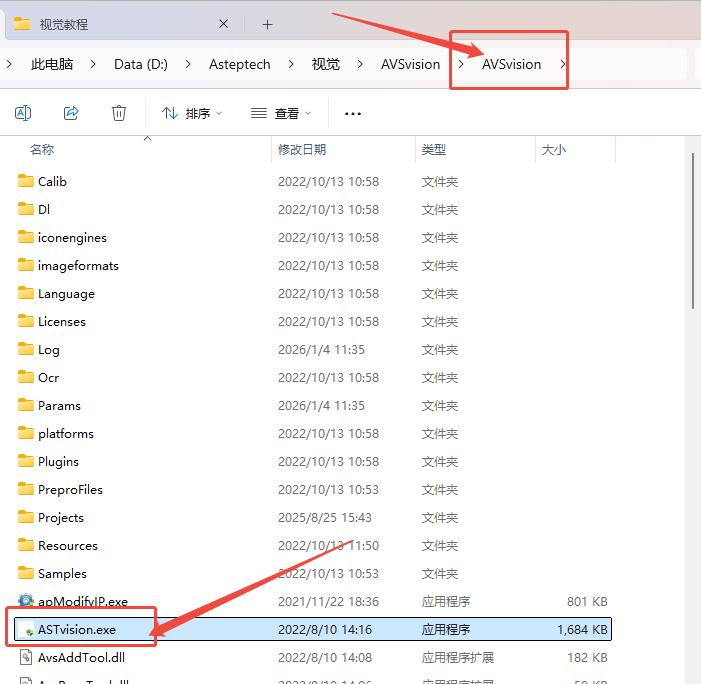This screenshot has width=701, height=684.
Task: Sort by the 大小 column header
Action: [x=553, y=150]
